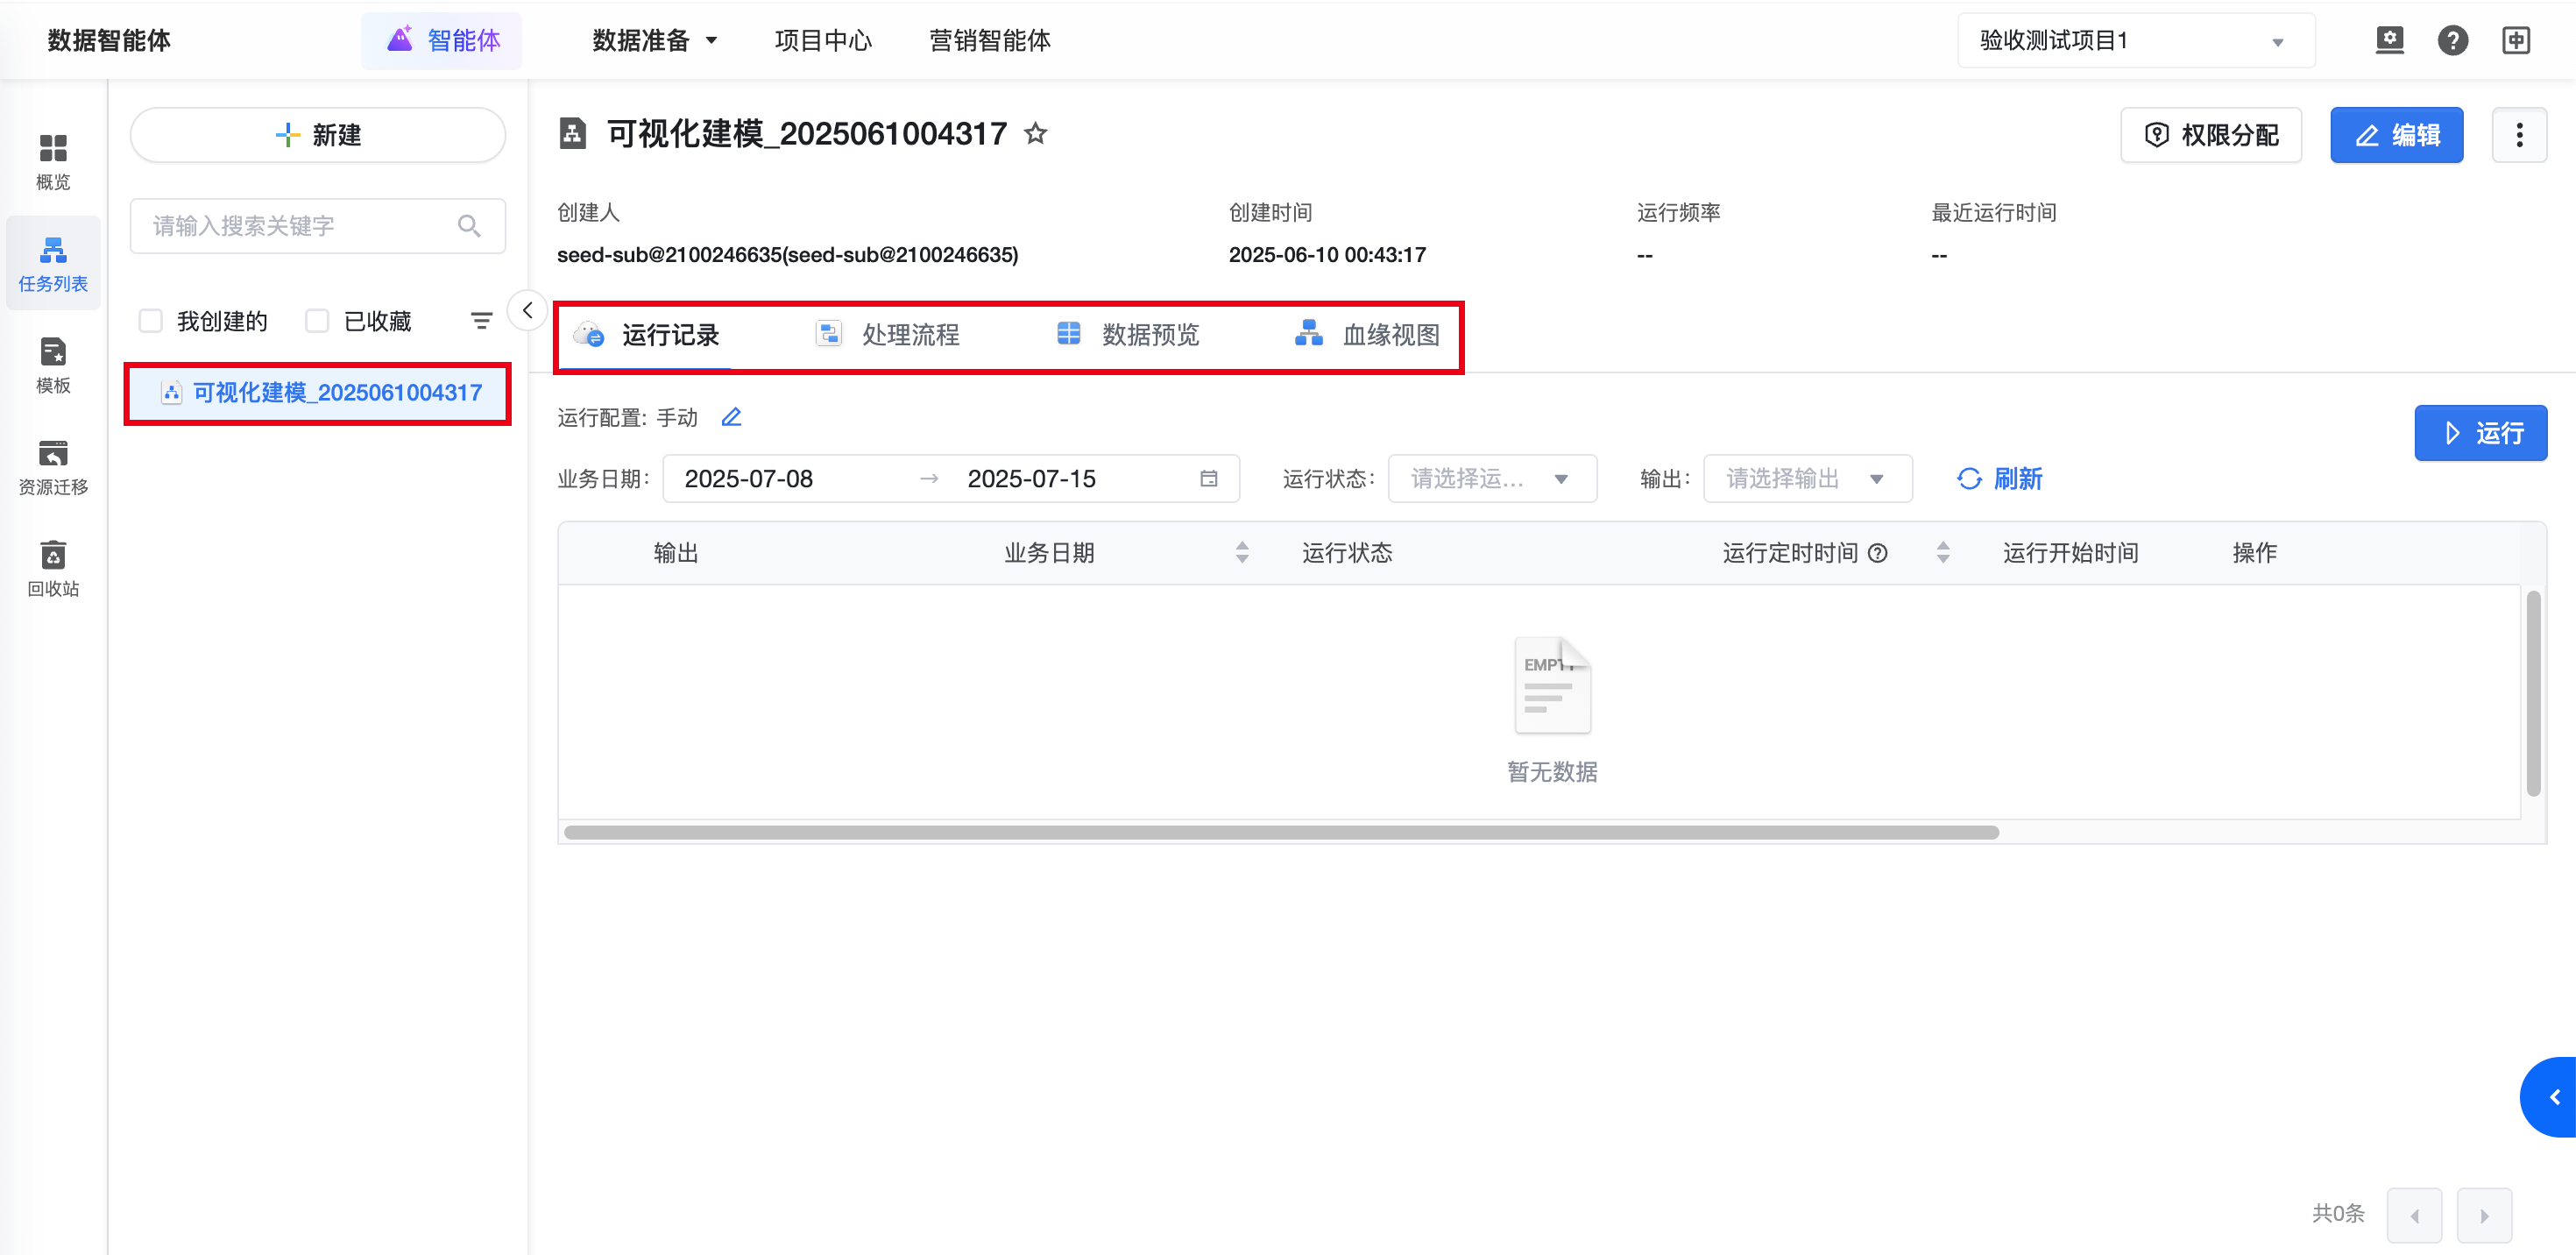Open the three-dot more options menu

tap(2518, 135)
